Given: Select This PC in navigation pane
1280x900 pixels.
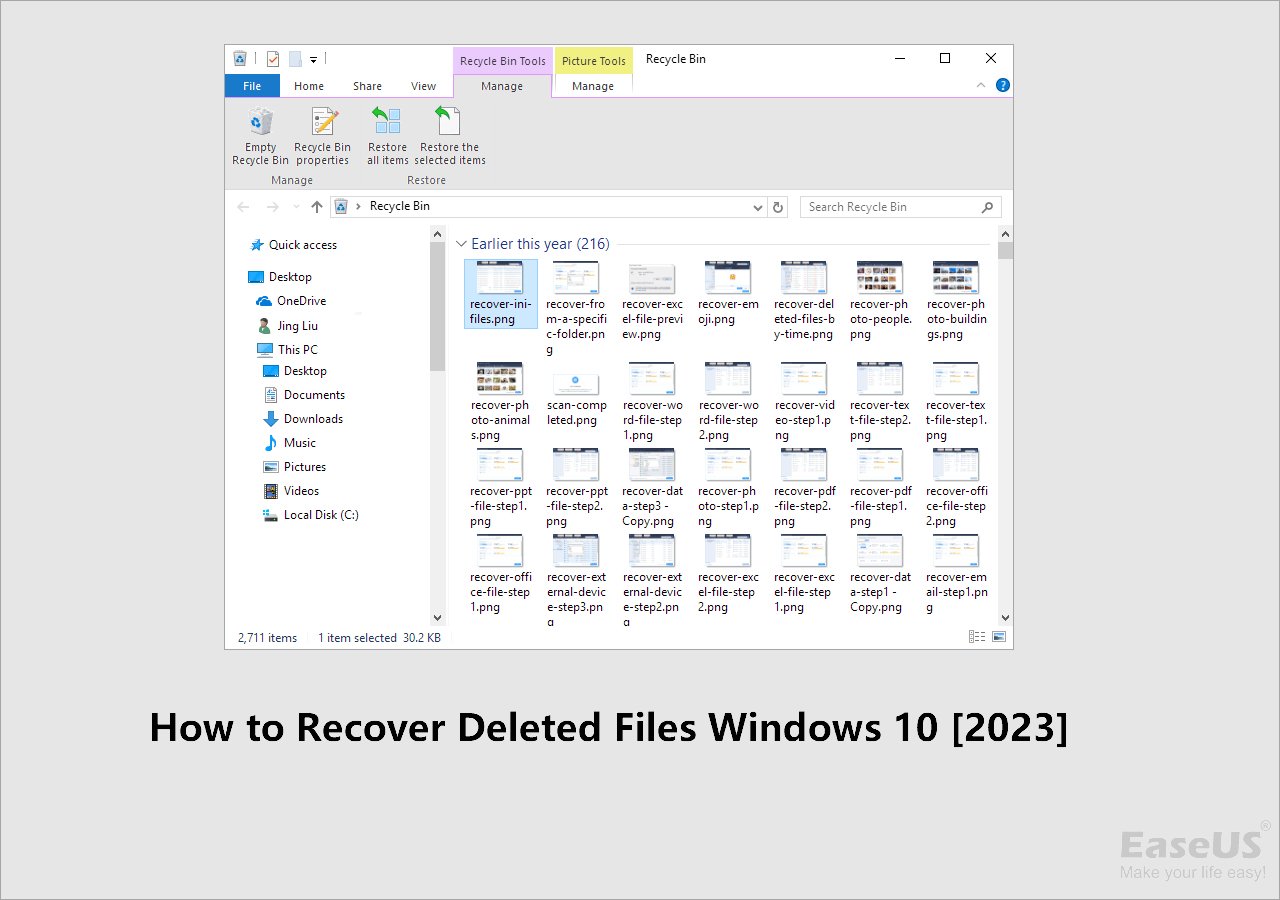Looking at the screenshot, I should click(x=287, y=350).
